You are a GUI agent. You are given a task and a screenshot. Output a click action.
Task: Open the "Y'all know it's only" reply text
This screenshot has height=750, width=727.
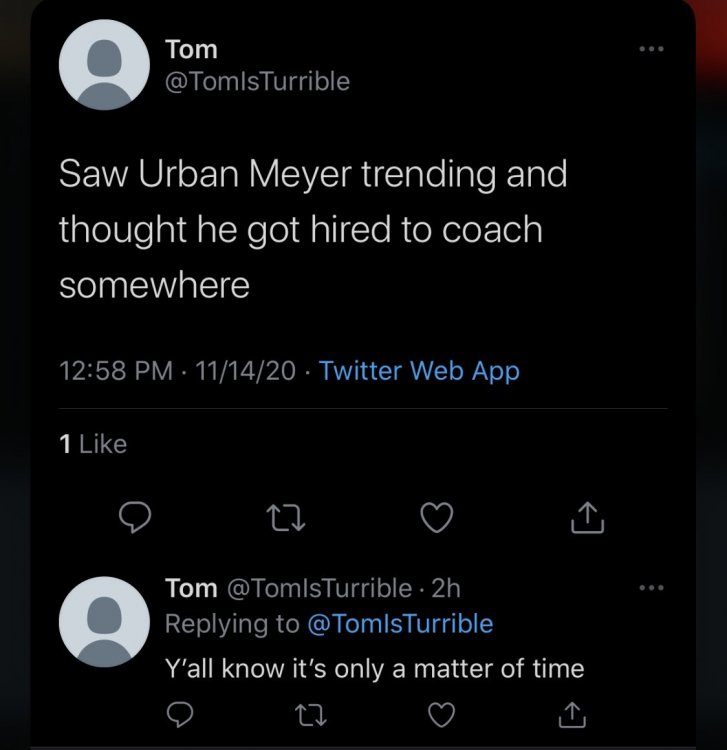[374, 668]
